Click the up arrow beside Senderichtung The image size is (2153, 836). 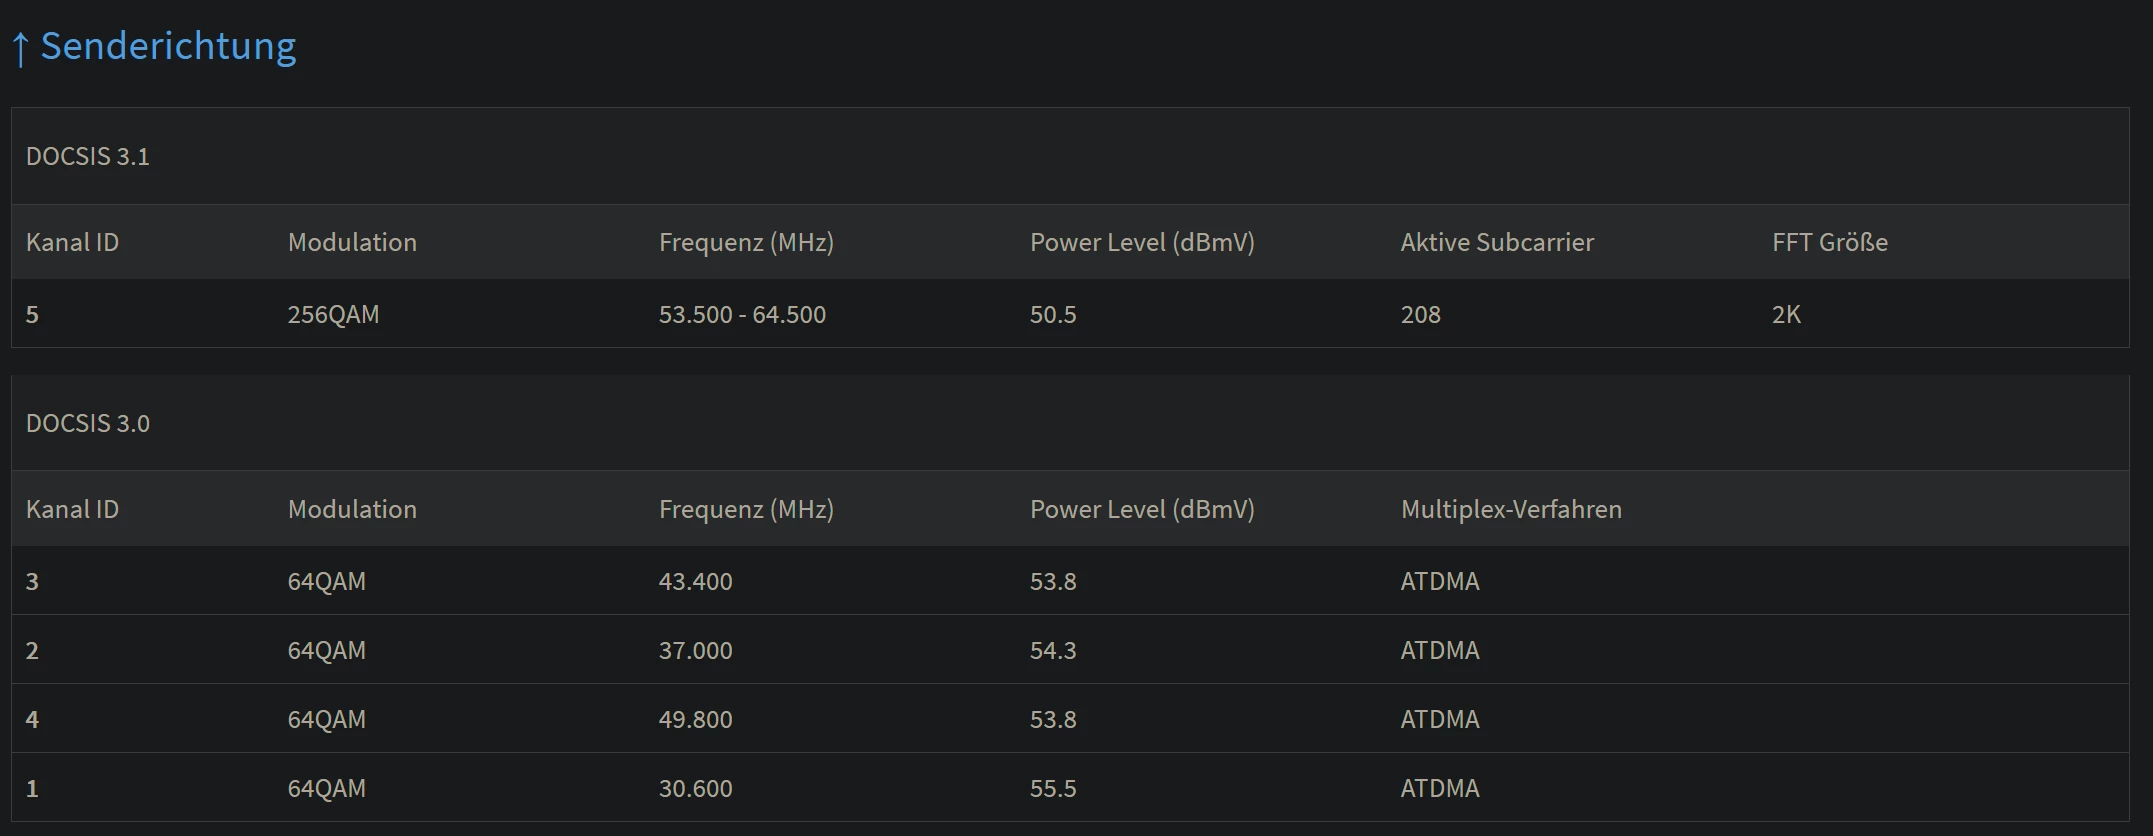tap(20, 48)
